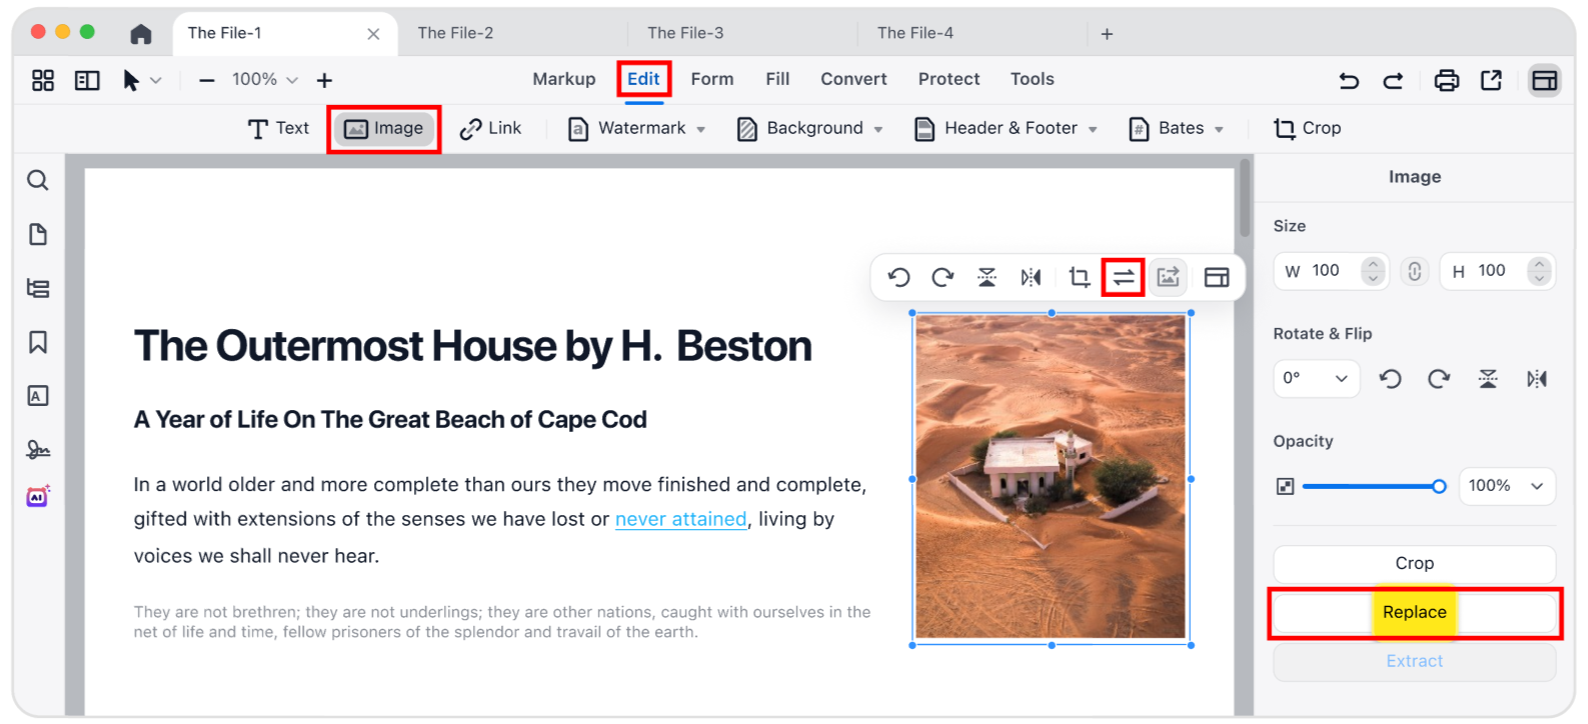Screen dimensions: 1588x724
Task: Click the opacity slider handle
Action: tap(1438, 486)
